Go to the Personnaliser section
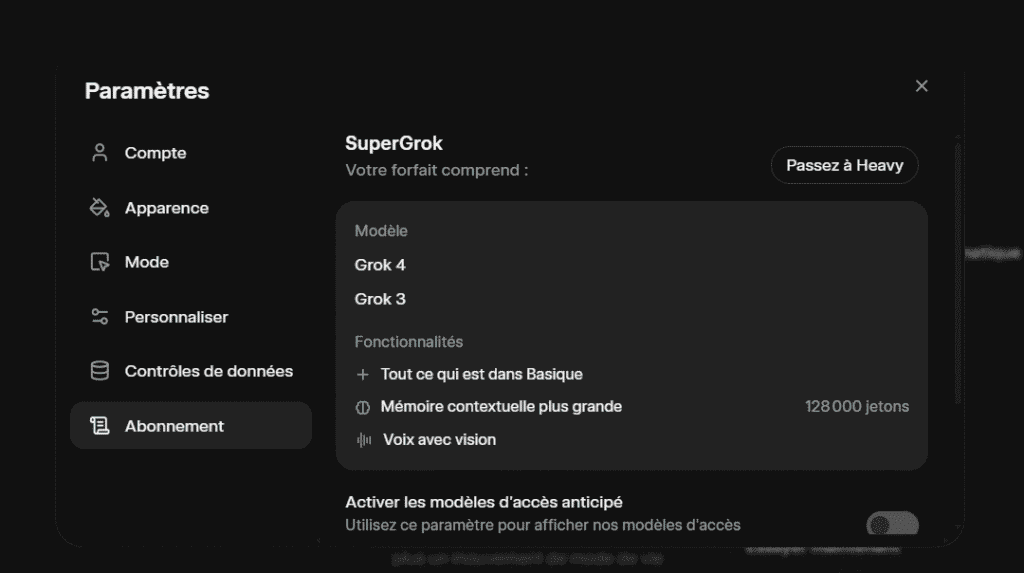Viewport: 1024px width, 573px height. tap(176, 317)
